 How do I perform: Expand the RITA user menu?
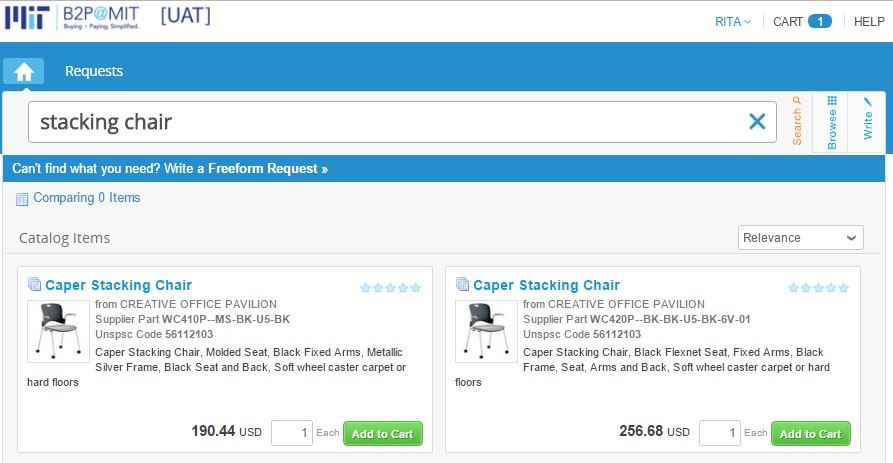click(x=733, y=21)
